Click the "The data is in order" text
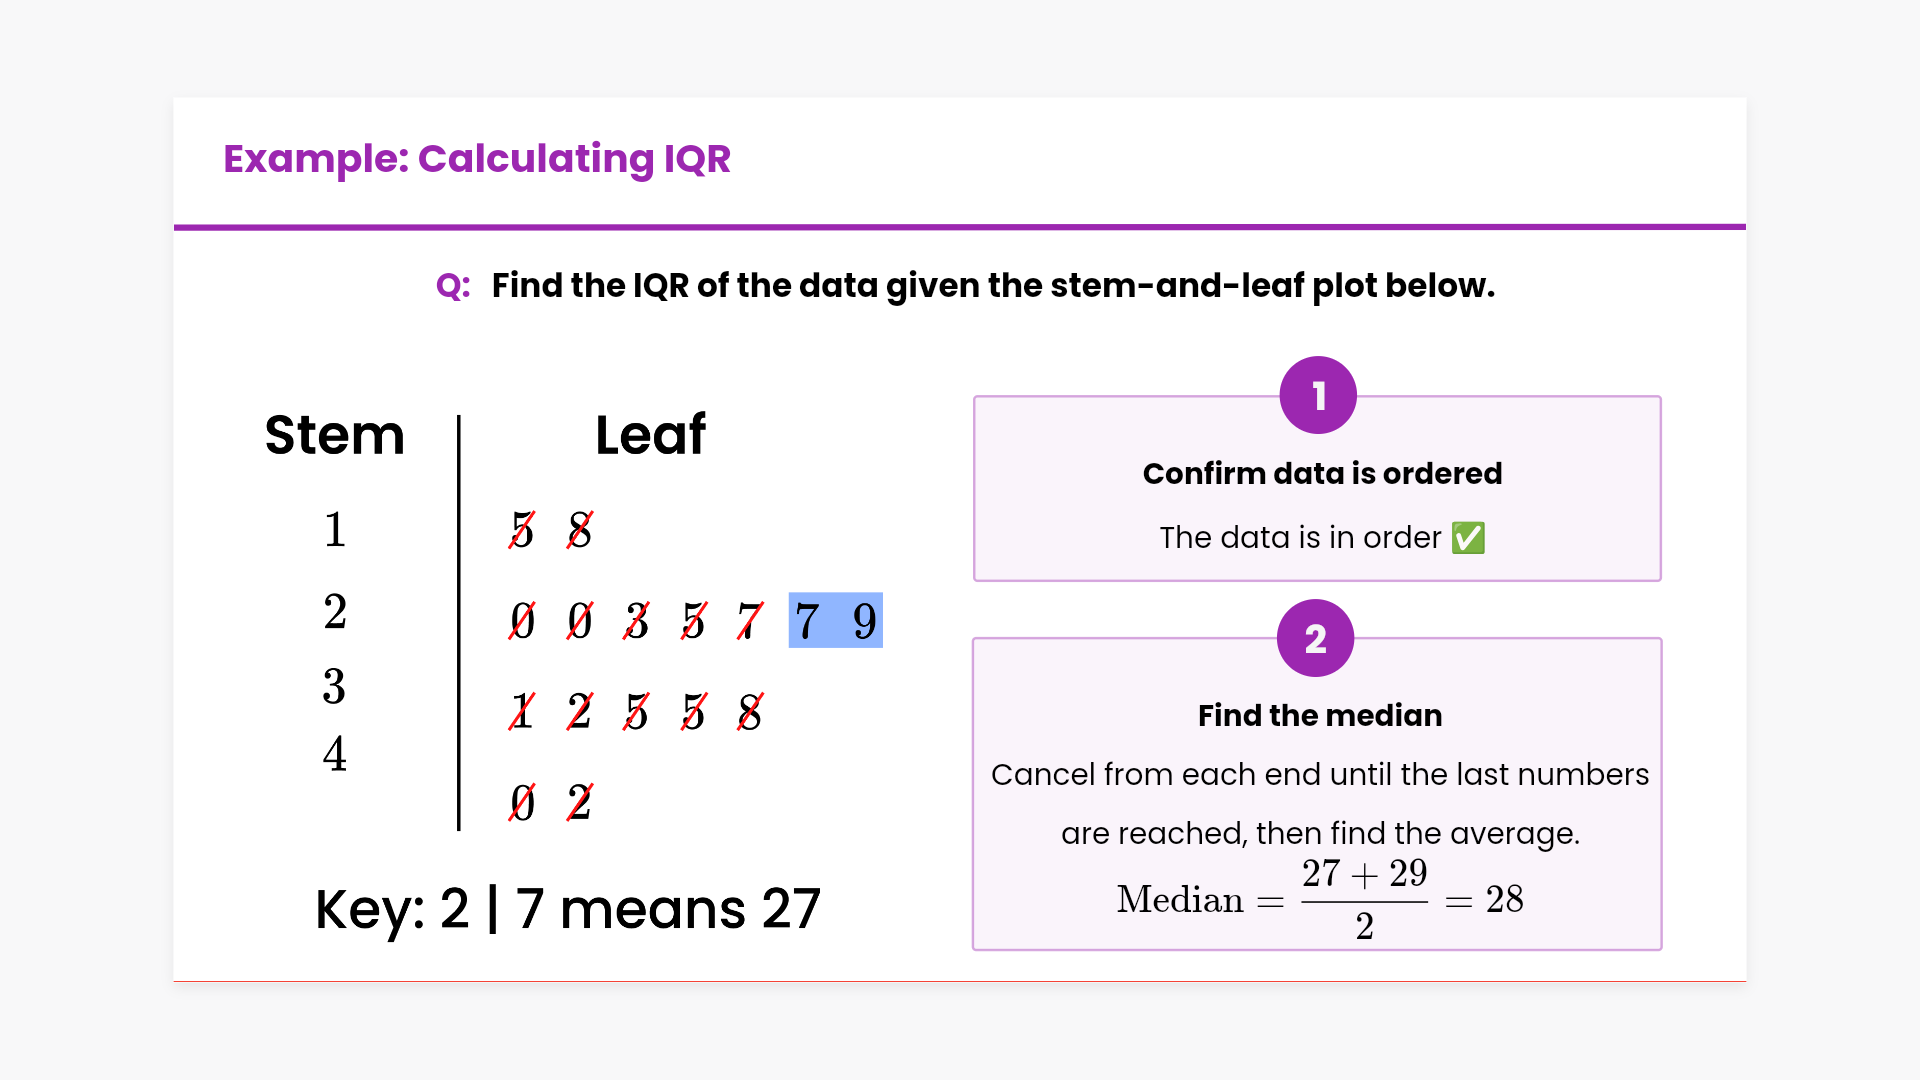The width and height of the screenshot is (1920, 1080). tap(1300, 538)
